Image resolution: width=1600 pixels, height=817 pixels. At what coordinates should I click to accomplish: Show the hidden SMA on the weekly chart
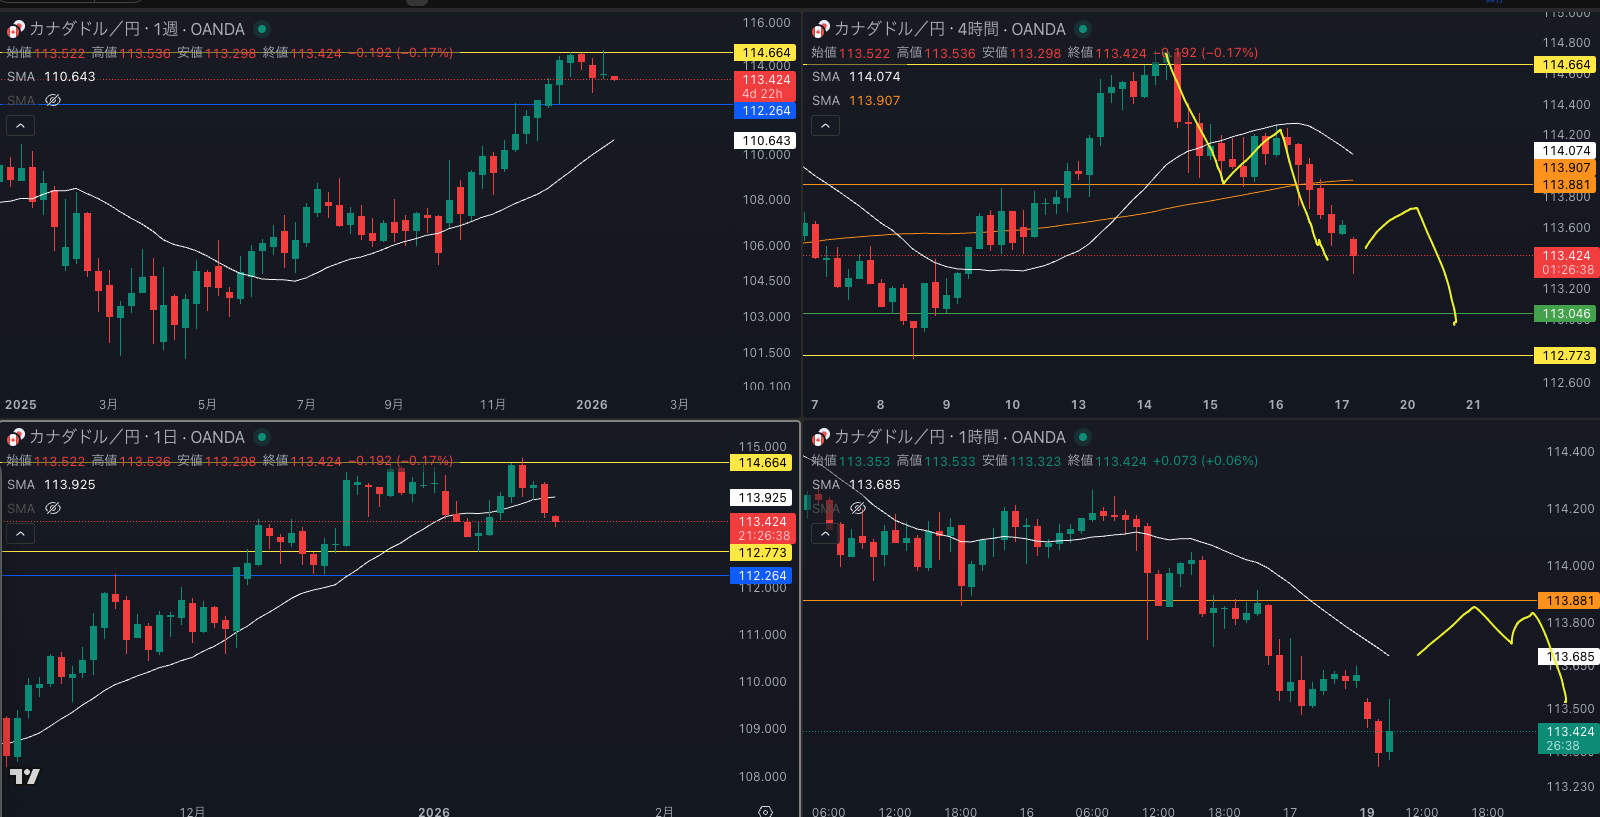point(53,100)
